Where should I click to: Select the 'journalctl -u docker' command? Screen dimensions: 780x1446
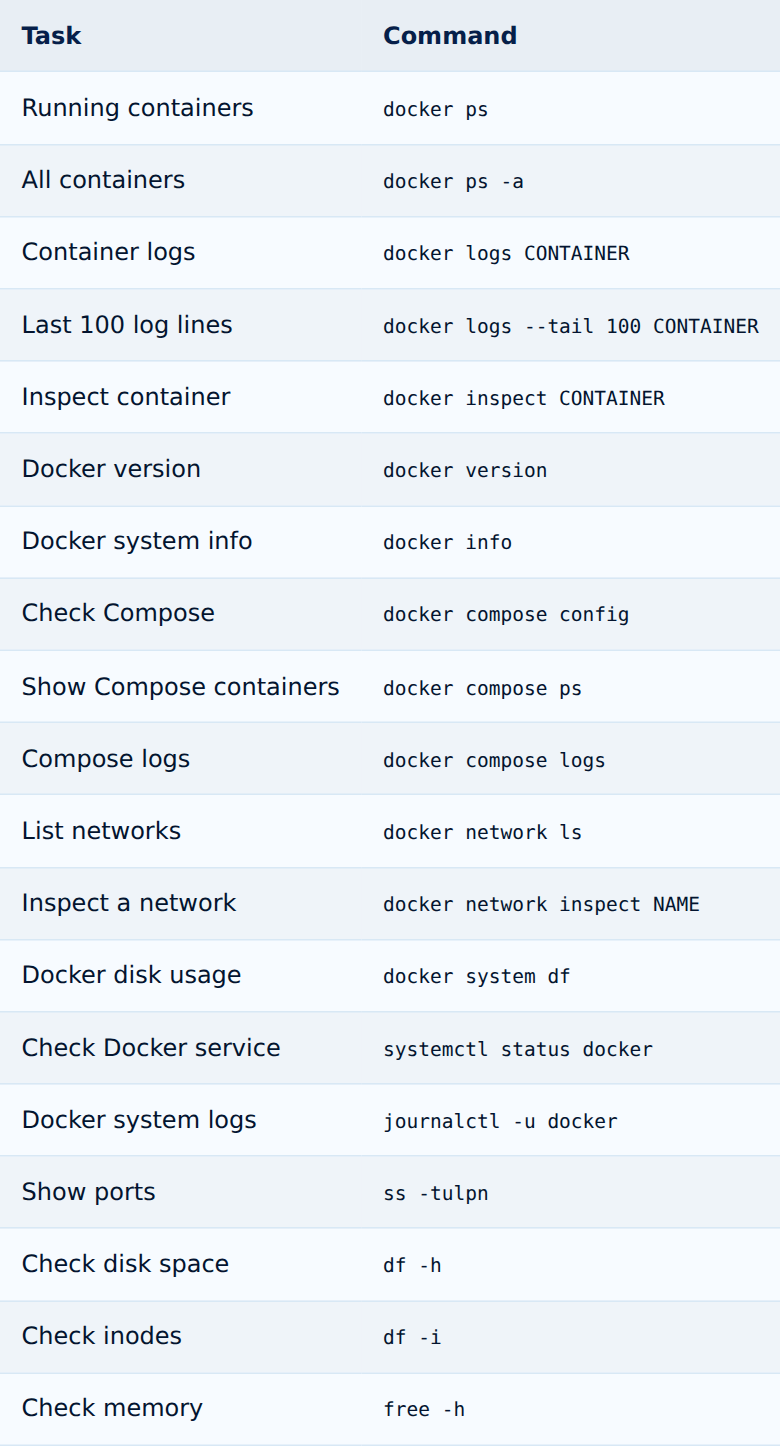(x=500, y=1121)
